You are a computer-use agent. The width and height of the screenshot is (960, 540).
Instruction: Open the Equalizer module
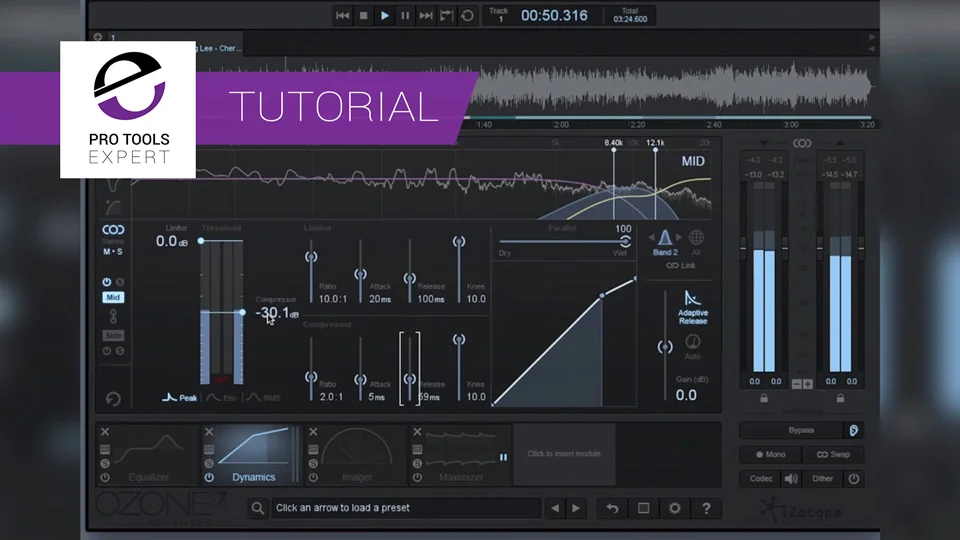click(149, 455)
